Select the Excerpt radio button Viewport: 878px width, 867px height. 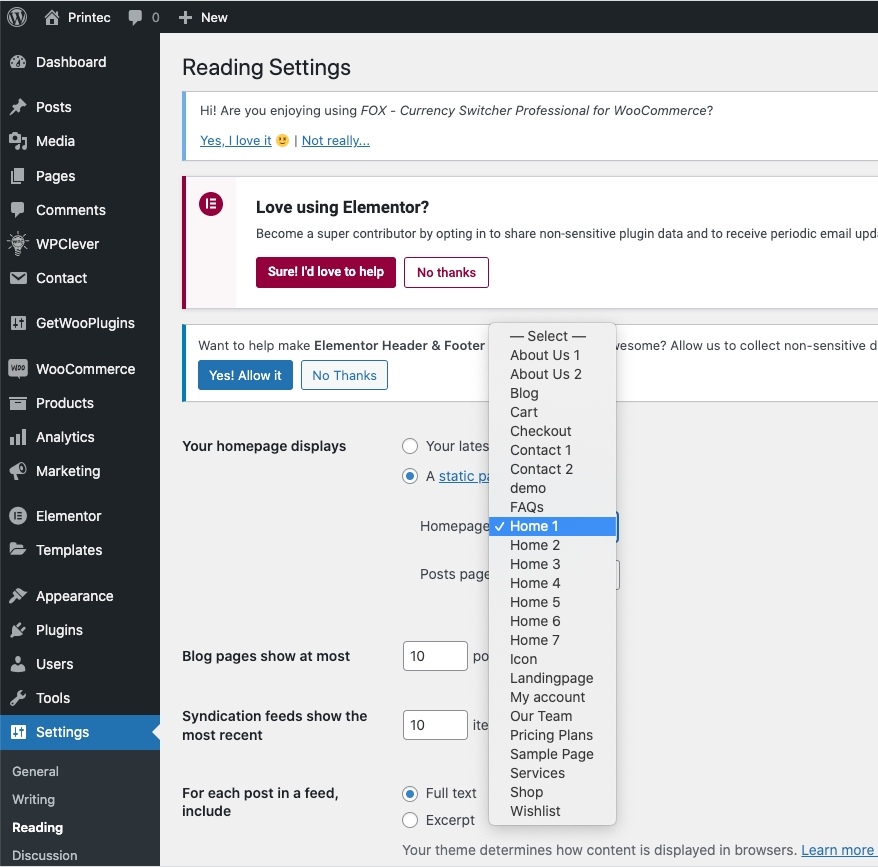point(410,820)
